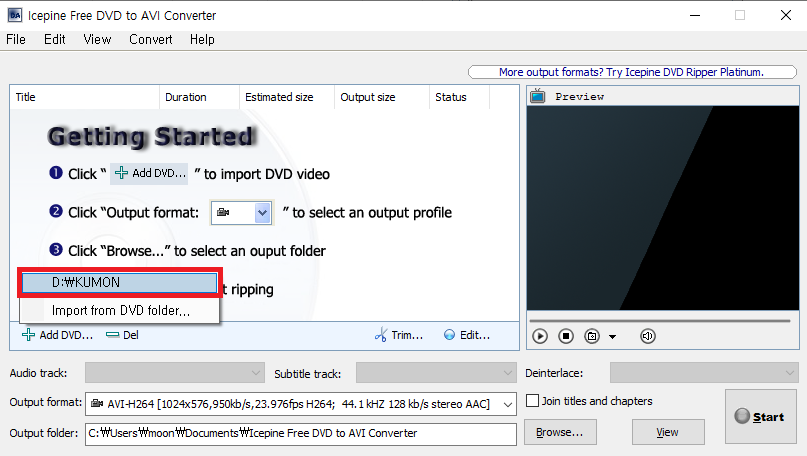Viewport: 807px width, 456px height.
Task: Minimize the converter window
Action: click(x=695, y=15)
